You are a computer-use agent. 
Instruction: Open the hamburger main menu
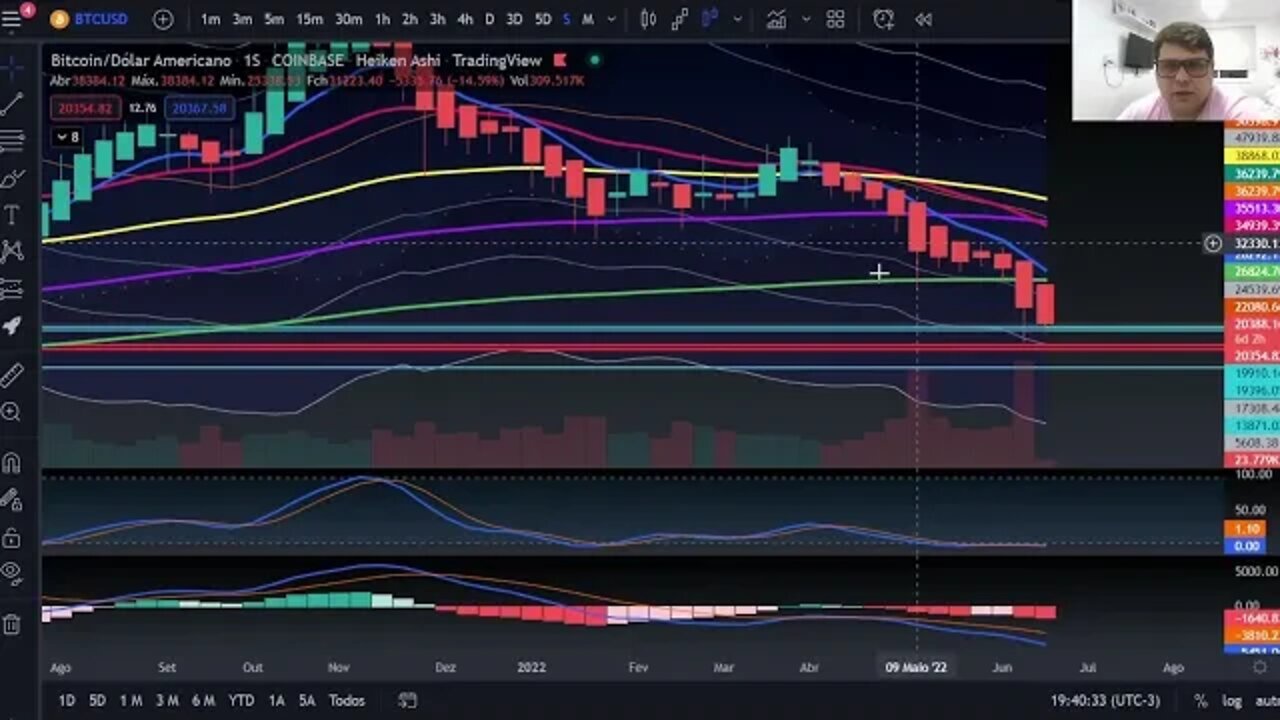point(12,19)
